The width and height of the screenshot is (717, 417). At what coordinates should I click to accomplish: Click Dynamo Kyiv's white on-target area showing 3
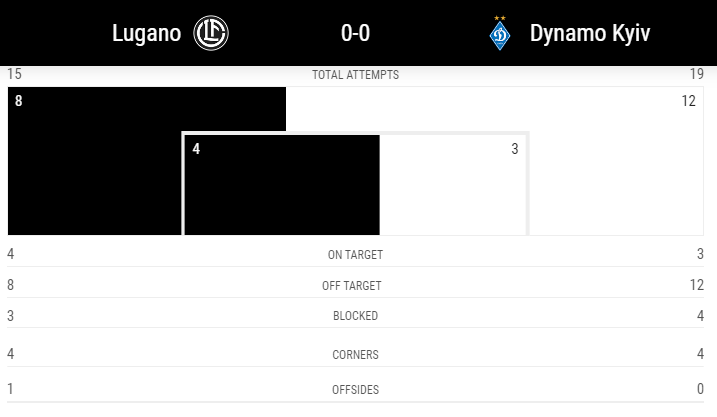(x=453, y=185)
